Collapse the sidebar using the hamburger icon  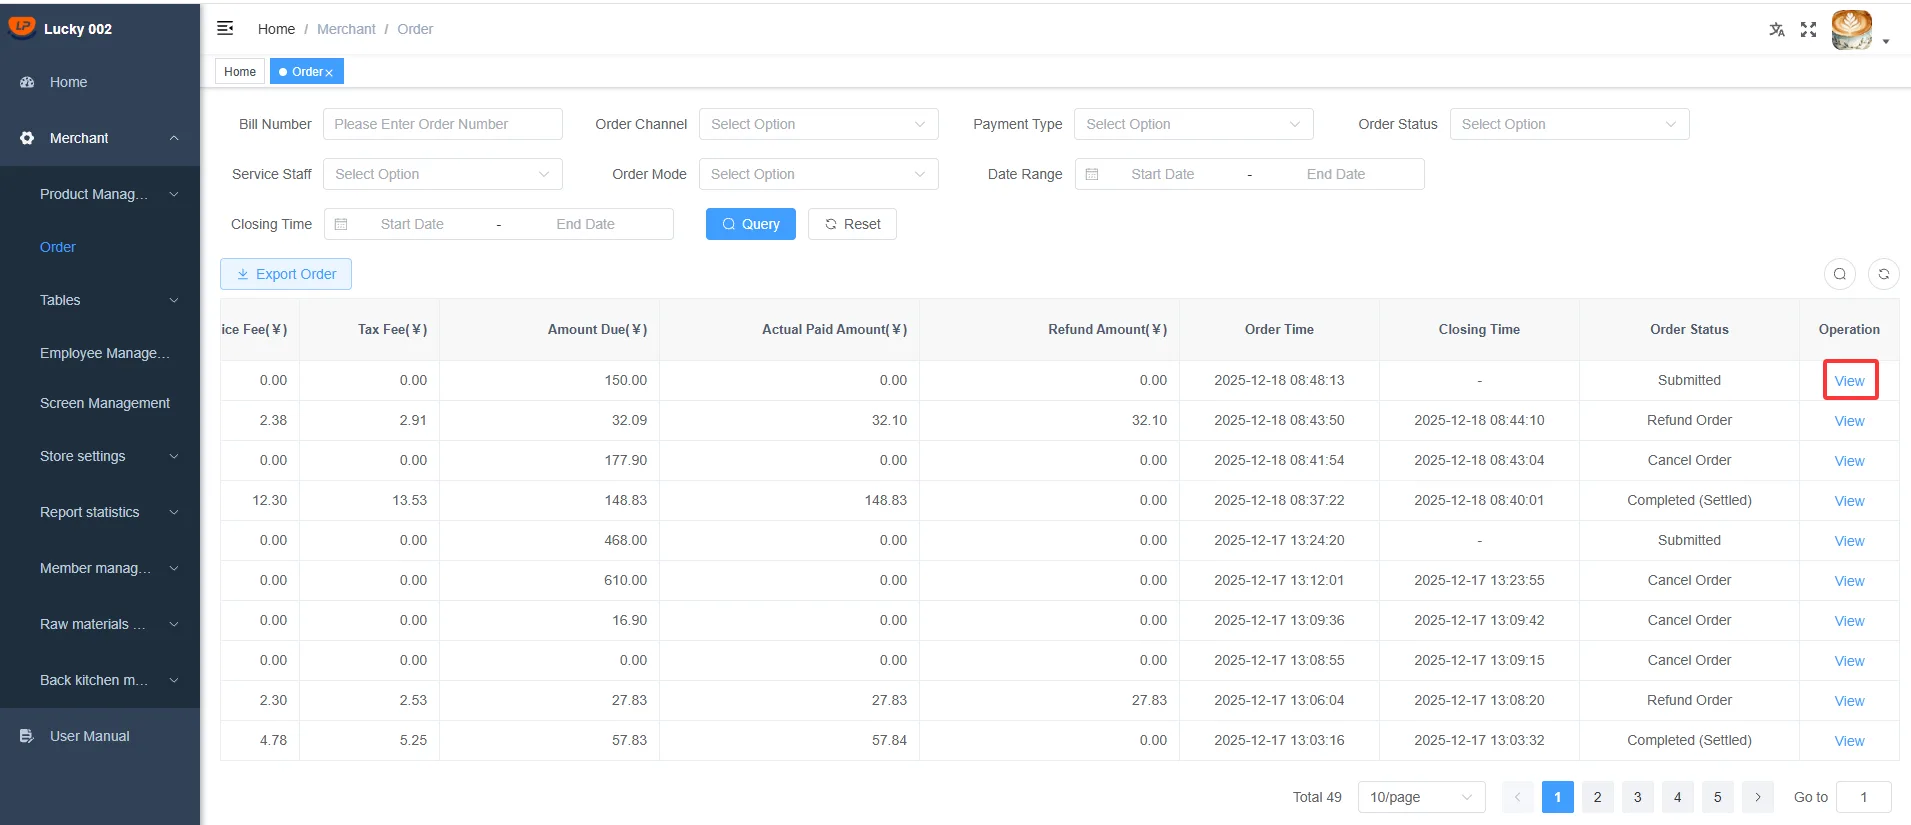point(225,28)
